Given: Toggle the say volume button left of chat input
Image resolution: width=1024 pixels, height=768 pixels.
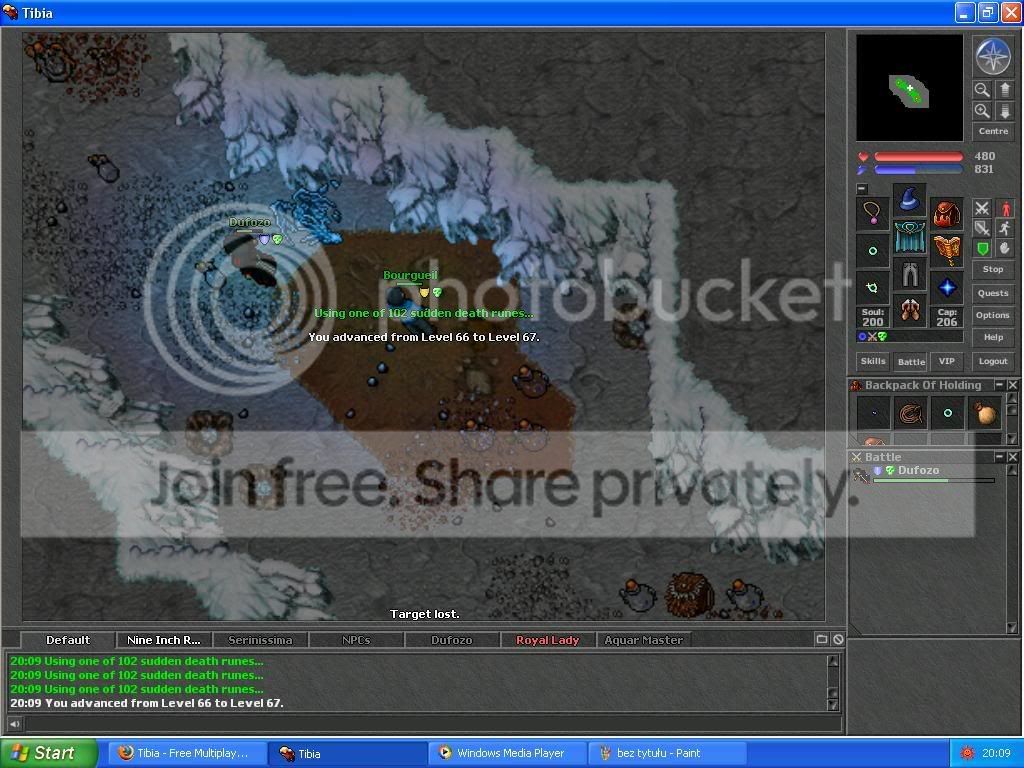Looking at the screenshot, I should [x=14, y=723].
